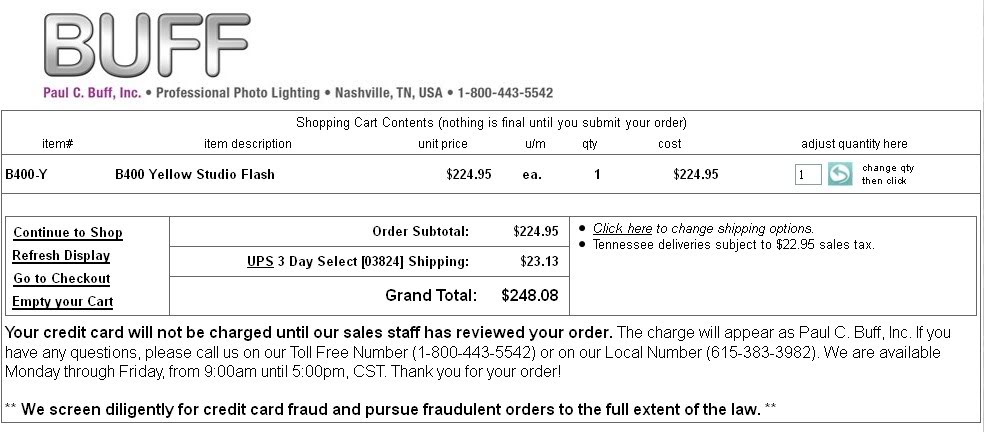The width and height of the screenshot is (984, 432).
Task: Click the B400-Y item number
Action: coord(26,174)
